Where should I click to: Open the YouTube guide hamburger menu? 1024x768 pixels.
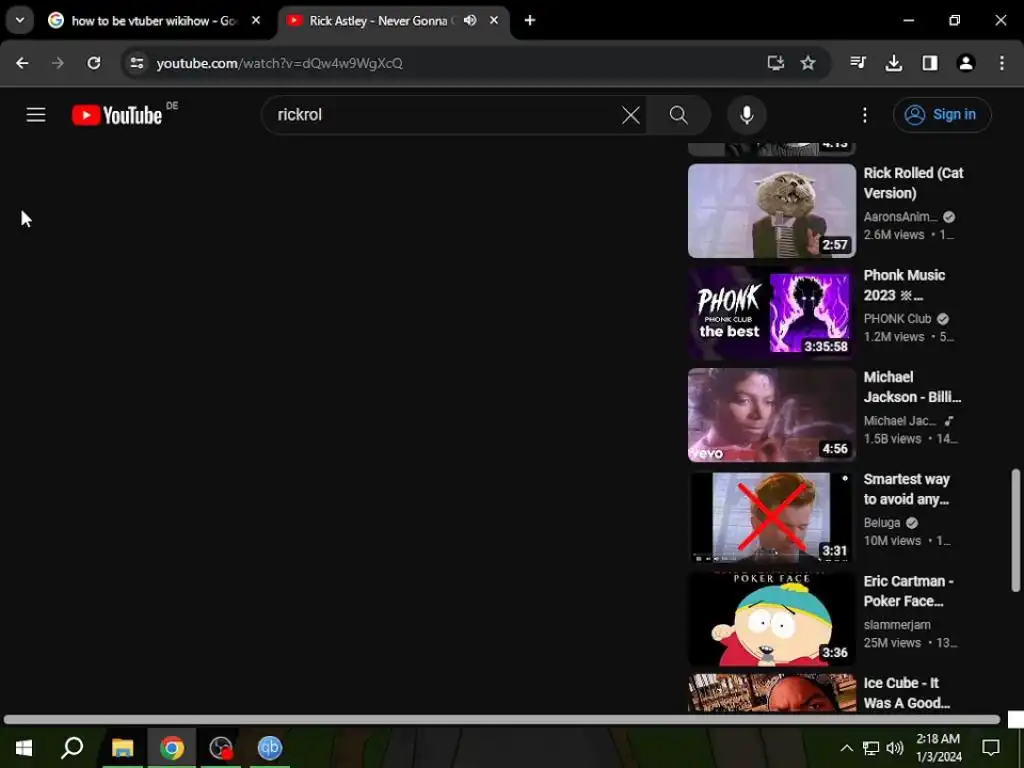tap(36, 115)
